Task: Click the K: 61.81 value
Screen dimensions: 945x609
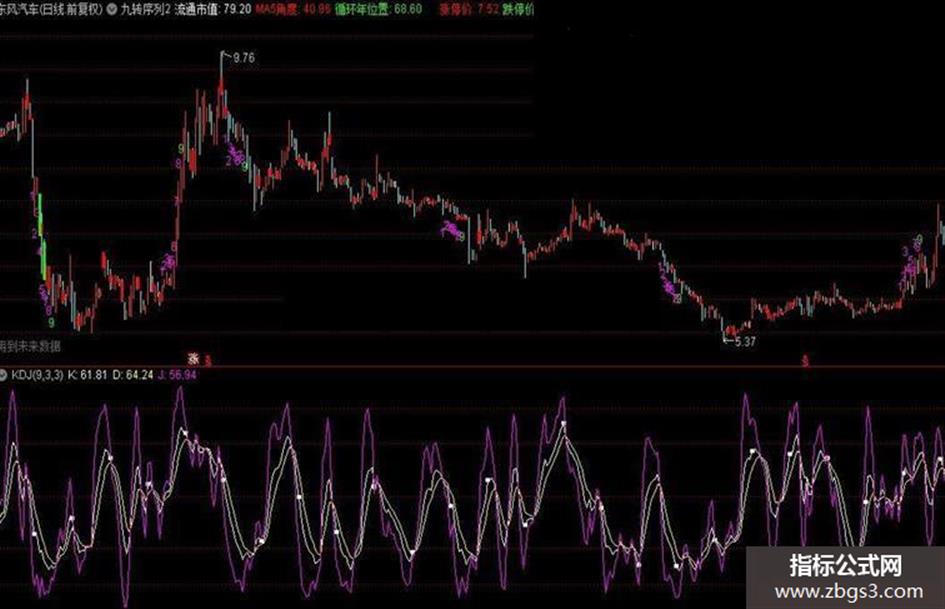Action: click(x=87, y=375)
